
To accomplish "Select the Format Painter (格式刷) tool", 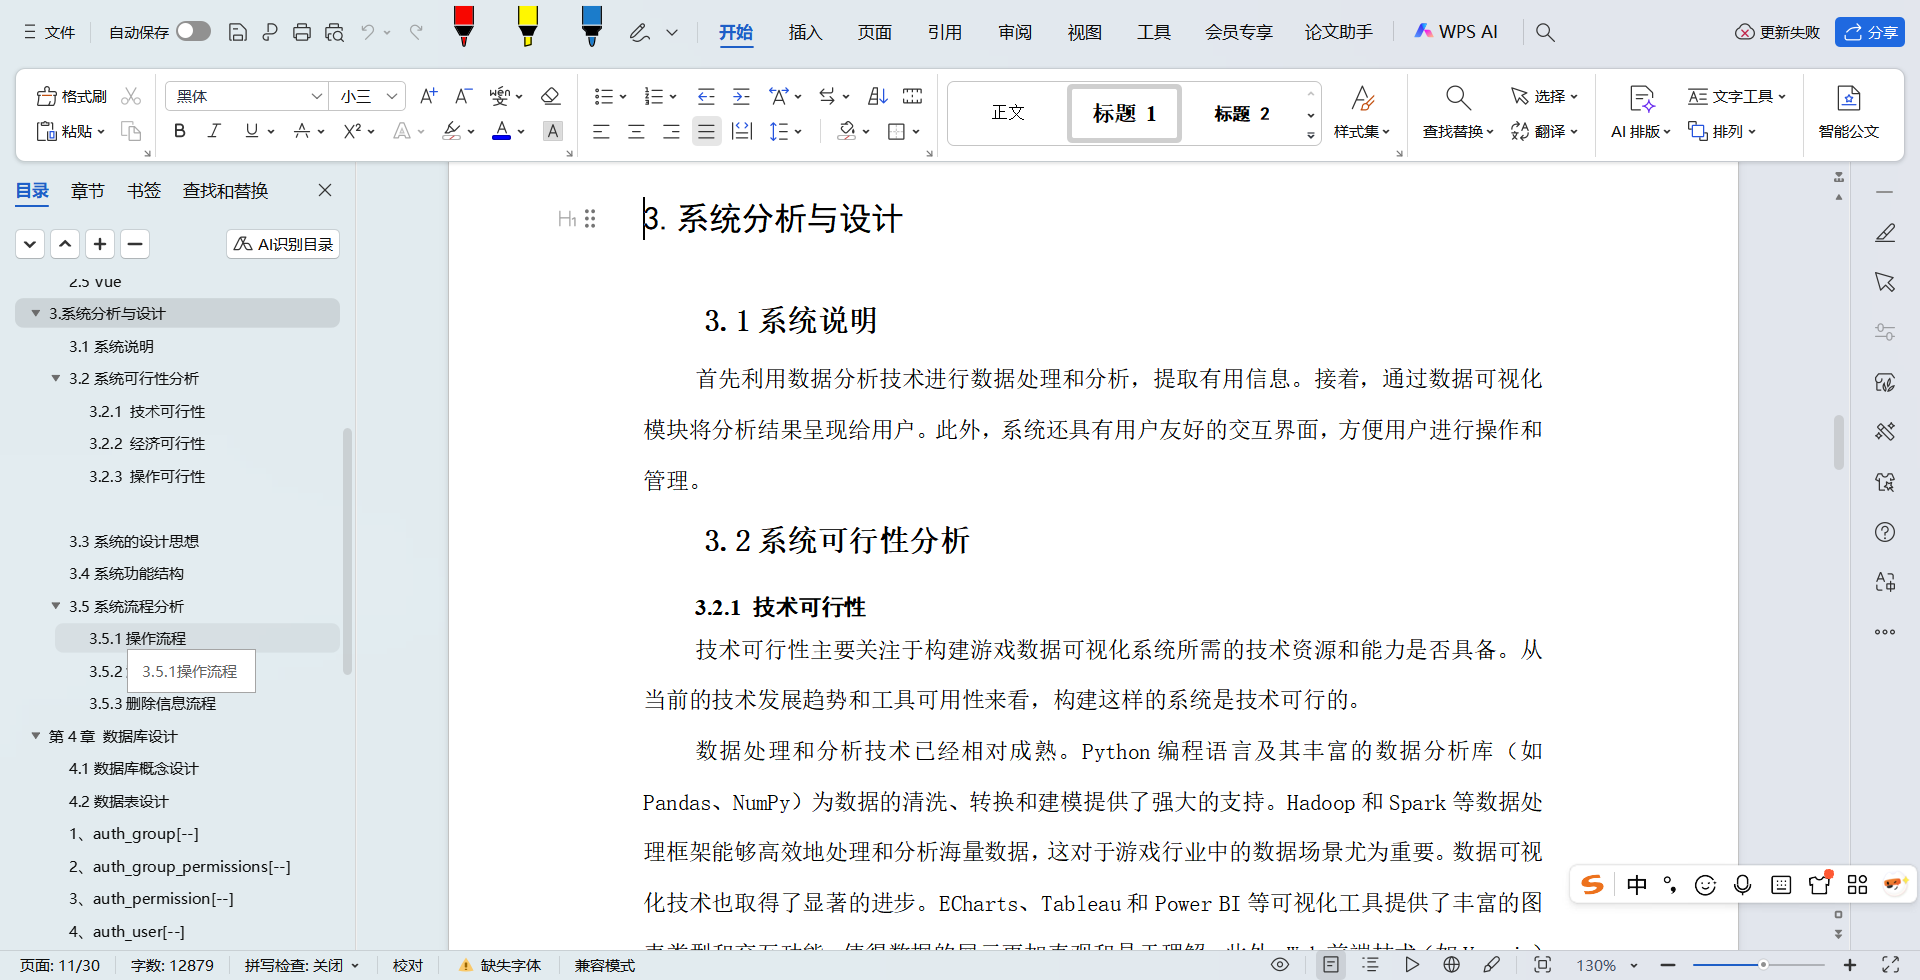I will click(x=69, y=95).
